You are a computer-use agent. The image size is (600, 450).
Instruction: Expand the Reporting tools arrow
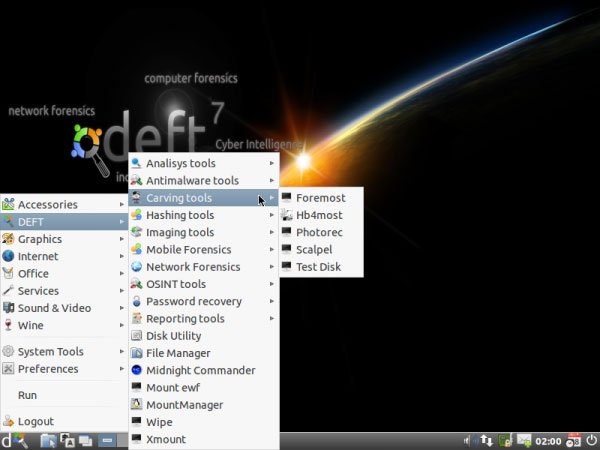[x=272, y=318]
